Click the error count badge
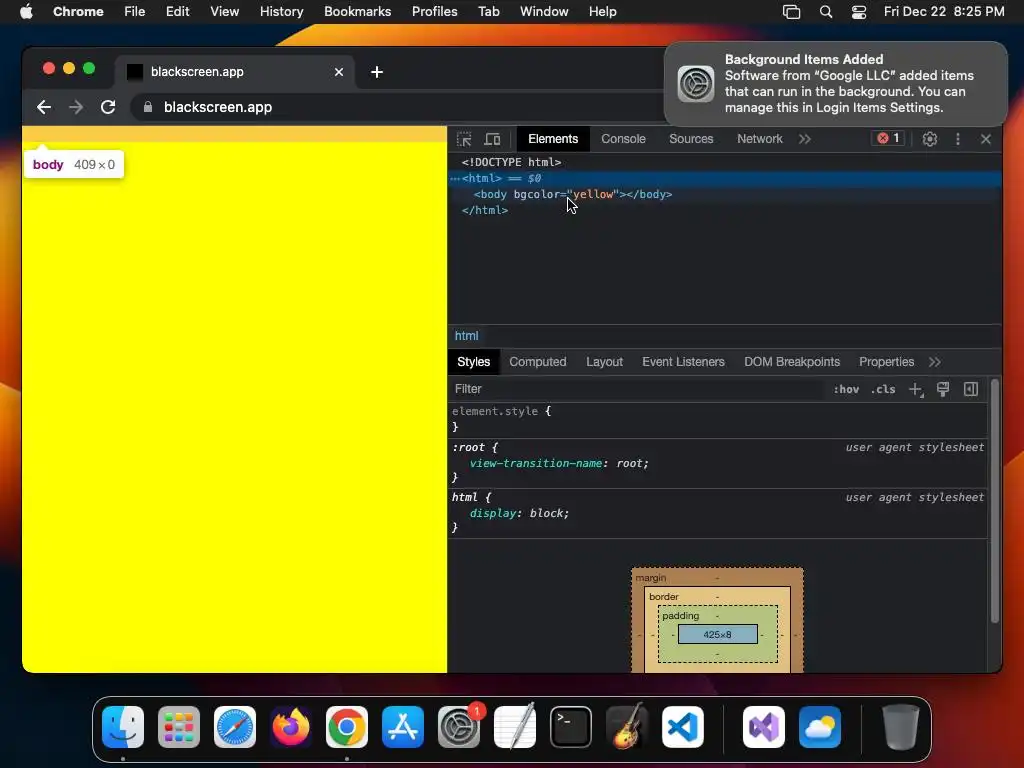The image size is (1024, 768). click(888, 138)
